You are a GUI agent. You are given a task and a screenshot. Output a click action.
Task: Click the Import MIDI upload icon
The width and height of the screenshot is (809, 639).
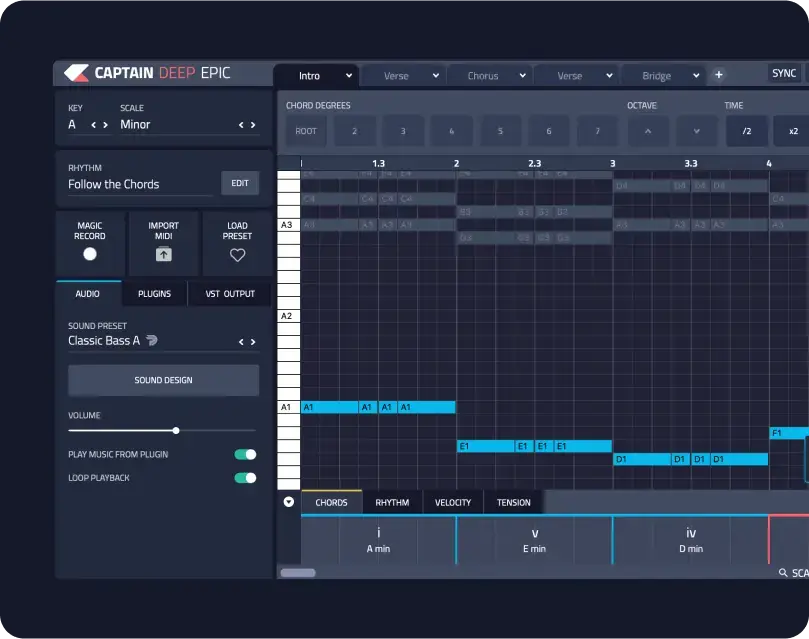163,254
